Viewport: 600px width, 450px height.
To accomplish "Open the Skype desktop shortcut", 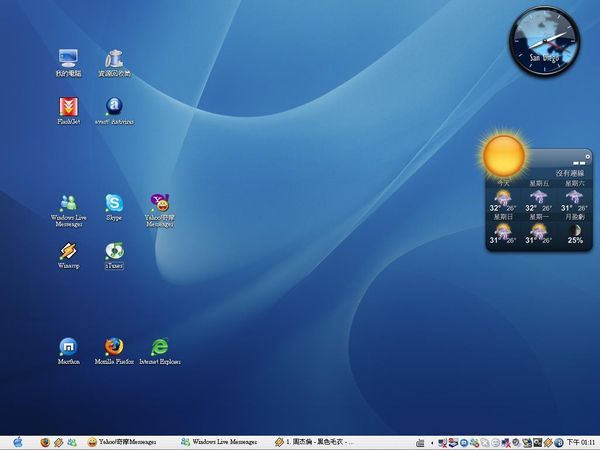I will click(x=114, y=207).
